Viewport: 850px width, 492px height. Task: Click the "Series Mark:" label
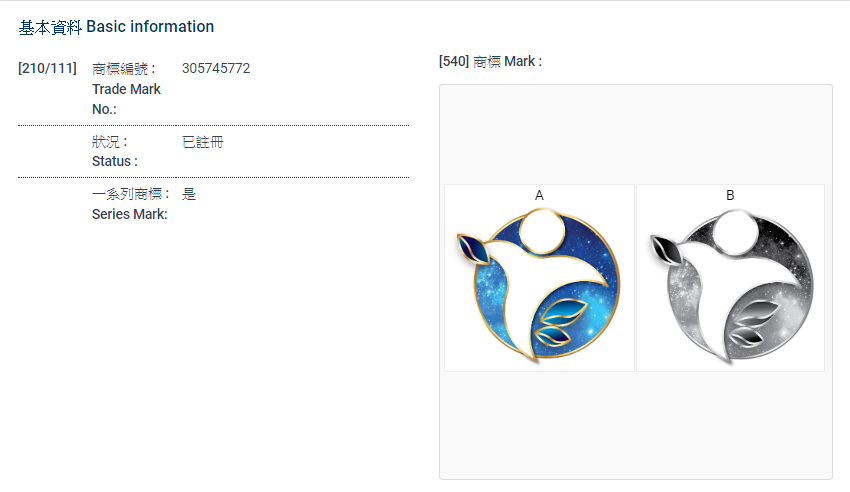[x=129, y=213]
